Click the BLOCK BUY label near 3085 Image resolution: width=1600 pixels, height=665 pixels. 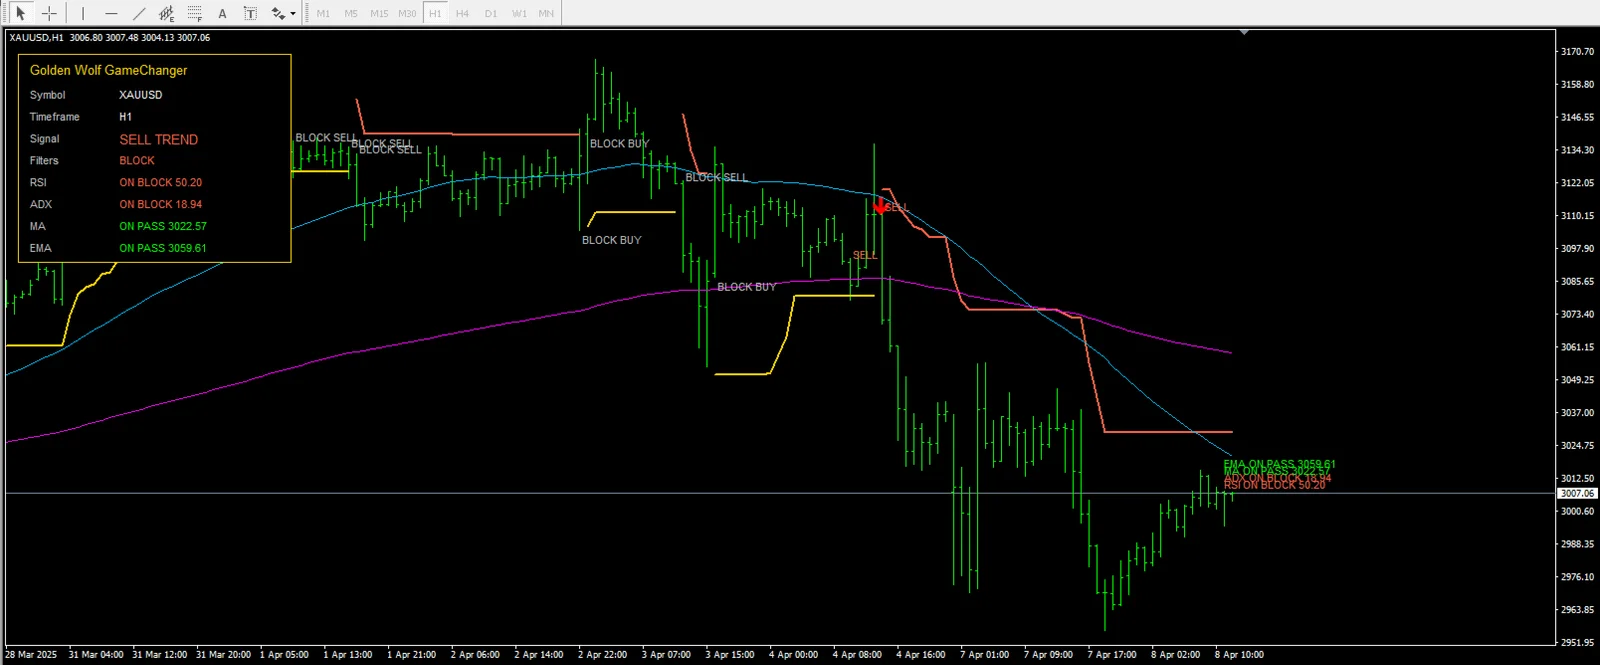point(746,287)
